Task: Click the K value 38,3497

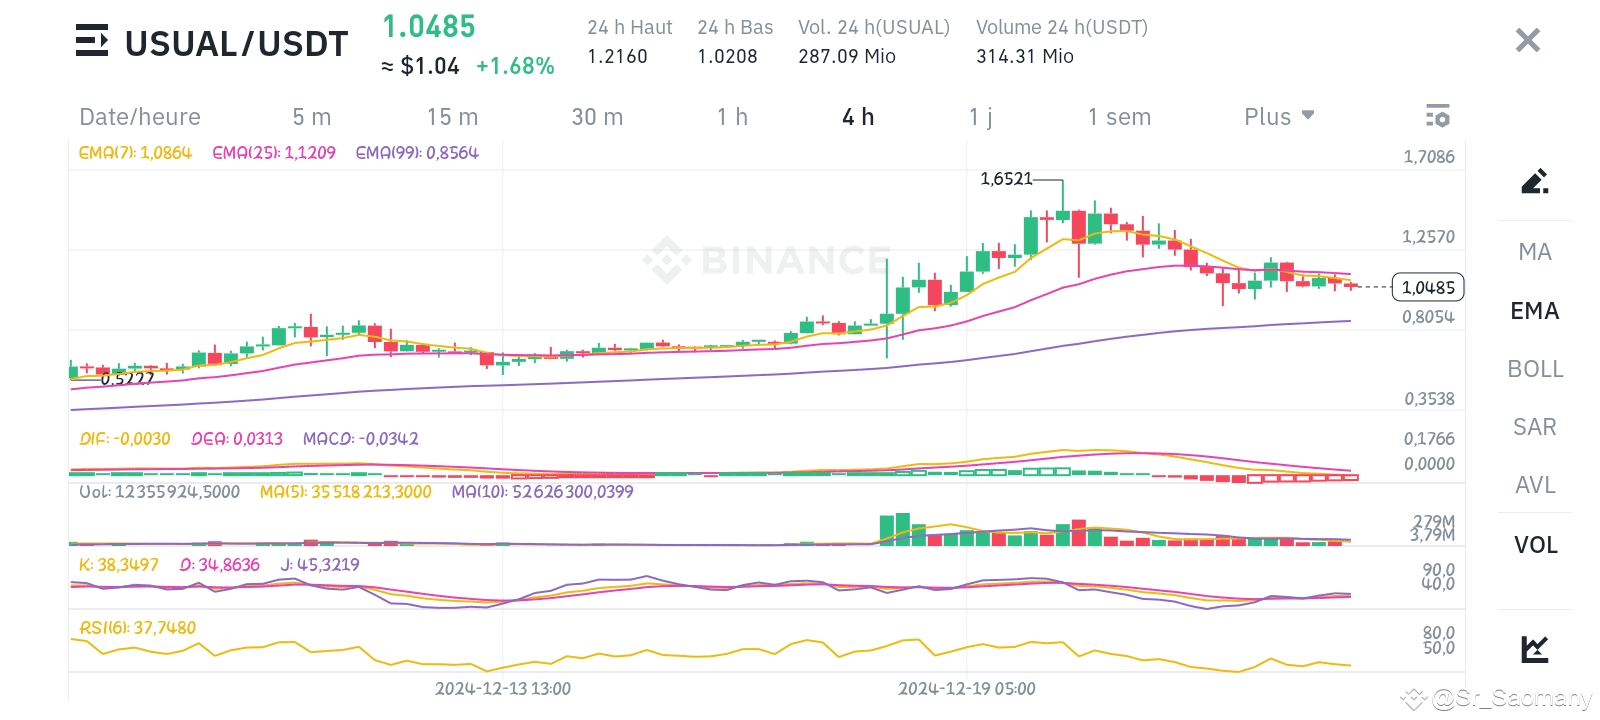Action: (119, 565)
